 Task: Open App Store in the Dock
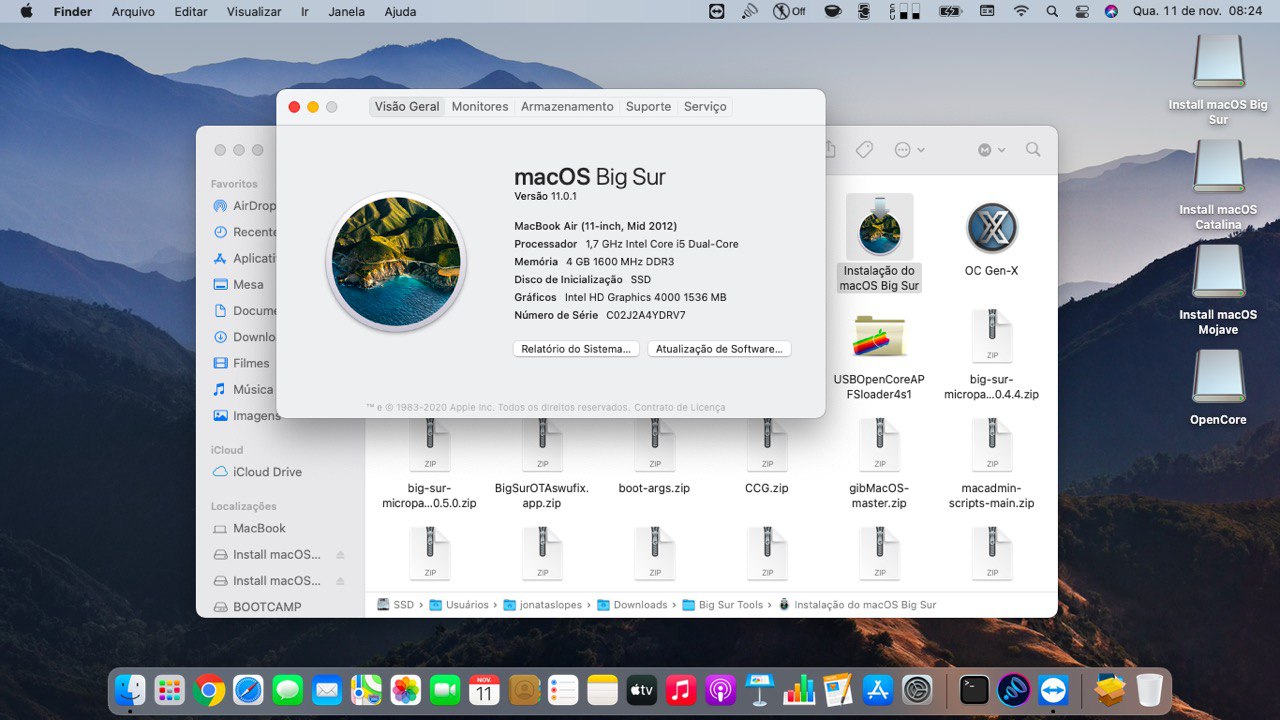coord(877,690)
